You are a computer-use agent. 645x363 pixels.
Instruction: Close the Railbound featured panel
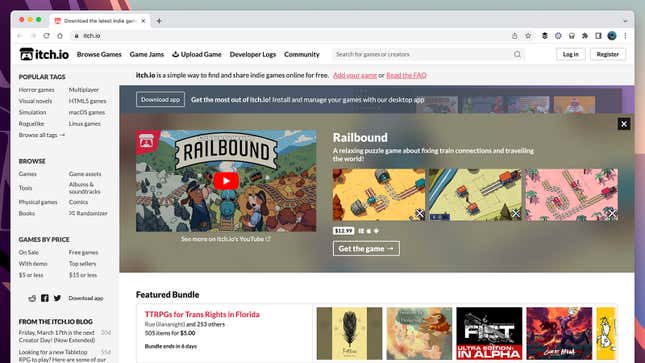tap(624, 124)
